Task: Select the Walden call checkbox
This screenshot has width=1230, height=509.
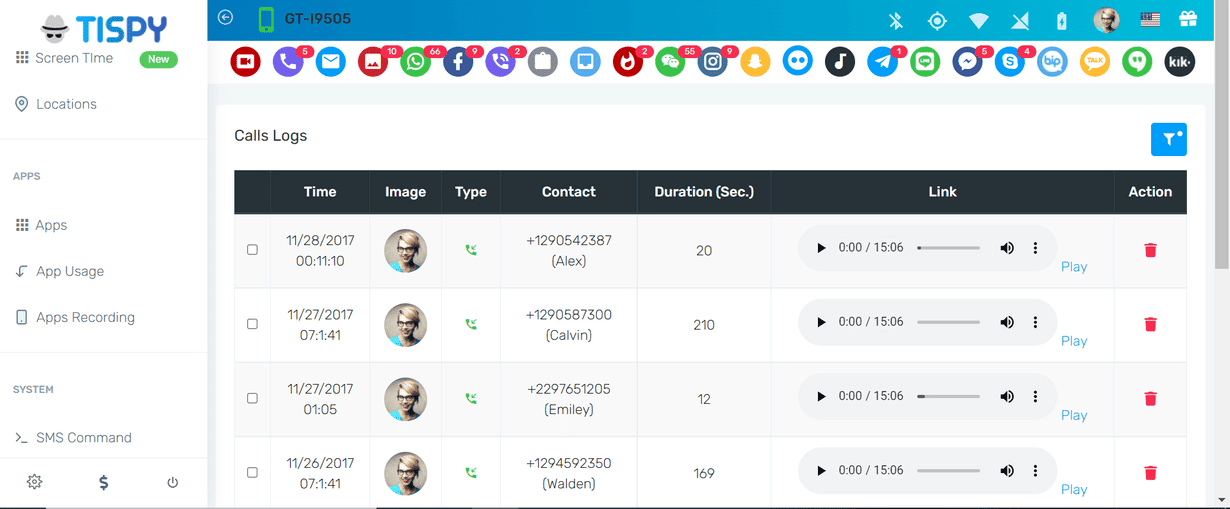Action: click(x=252, y=472)
